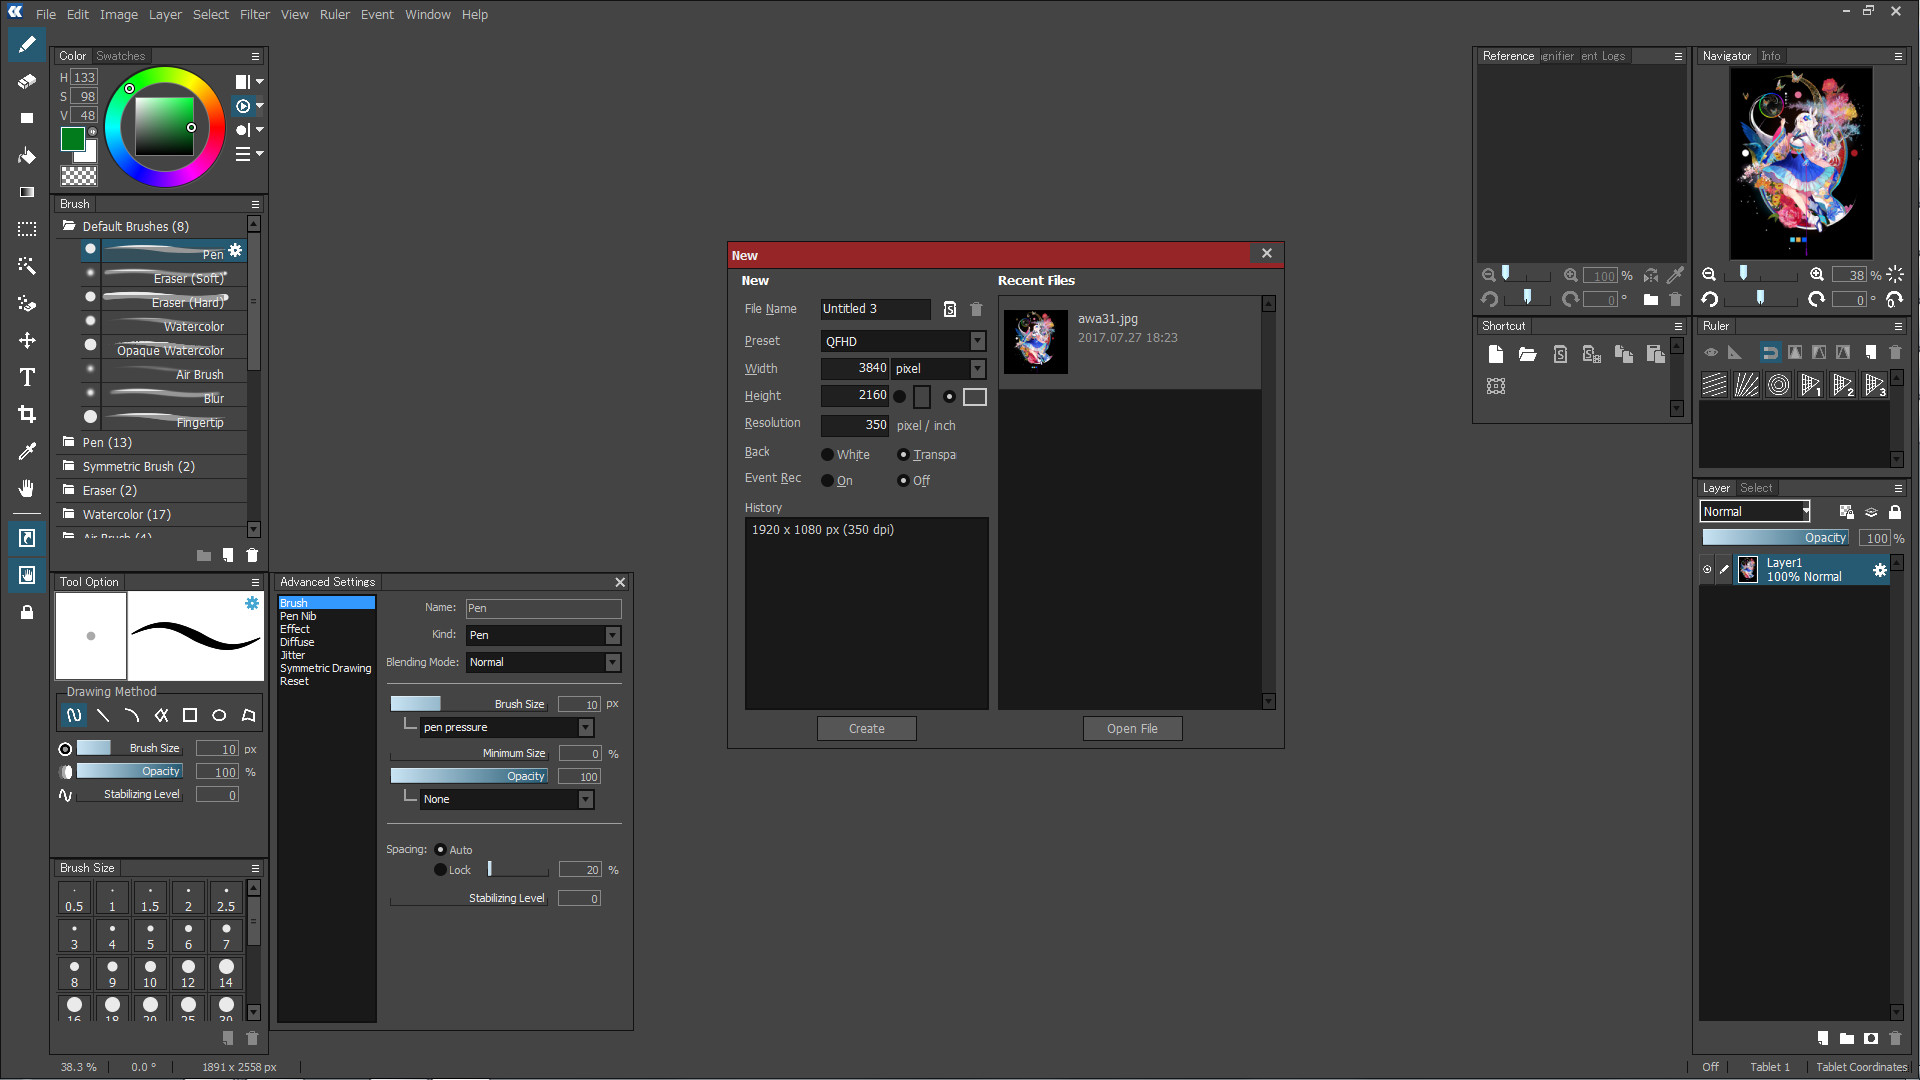
Task: Hide Layer1 using eye toggle
Action: coord(1707,570)
